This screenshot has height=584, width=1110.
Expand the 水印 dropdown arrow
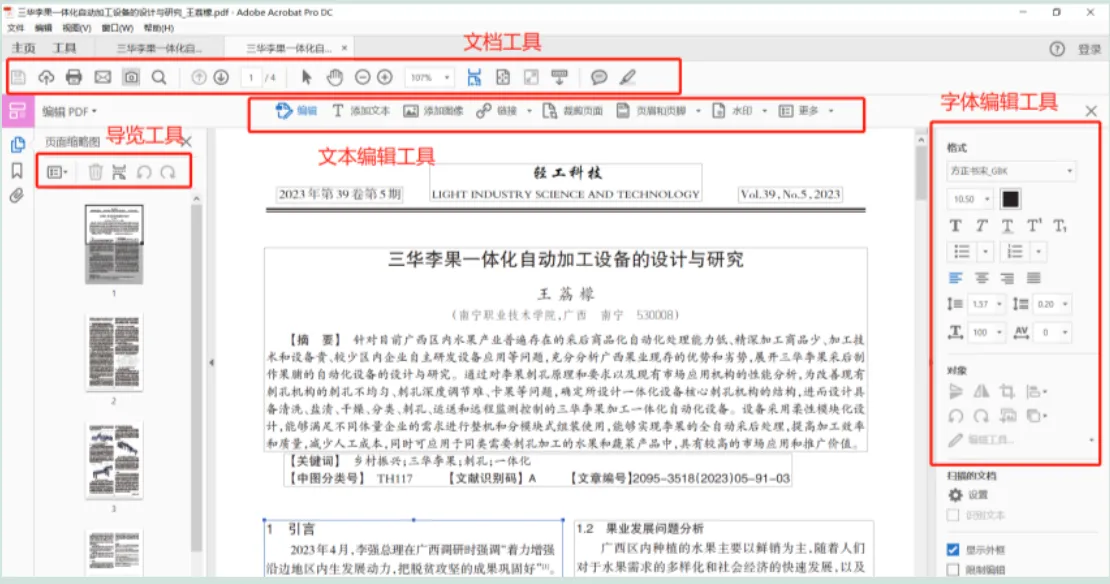tap(765, 111)
